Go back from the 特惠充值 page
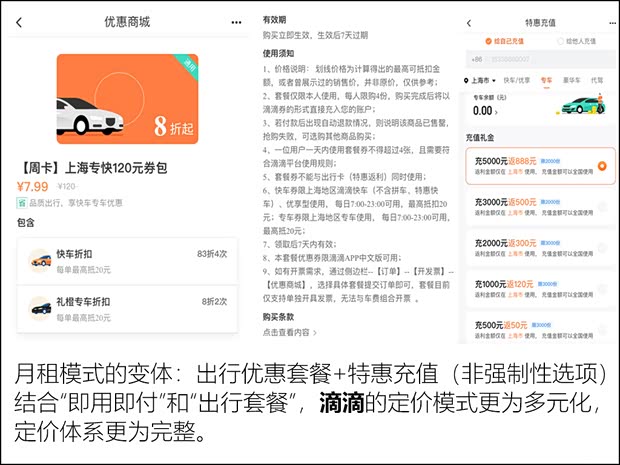Image resolution: width=620 pixels, height=465 pixels. [x=469, y=23]
